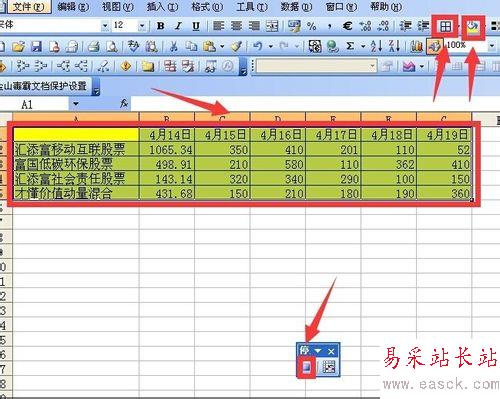Toggle Center alignment on the Formatting toolbar

coord(236,26)
